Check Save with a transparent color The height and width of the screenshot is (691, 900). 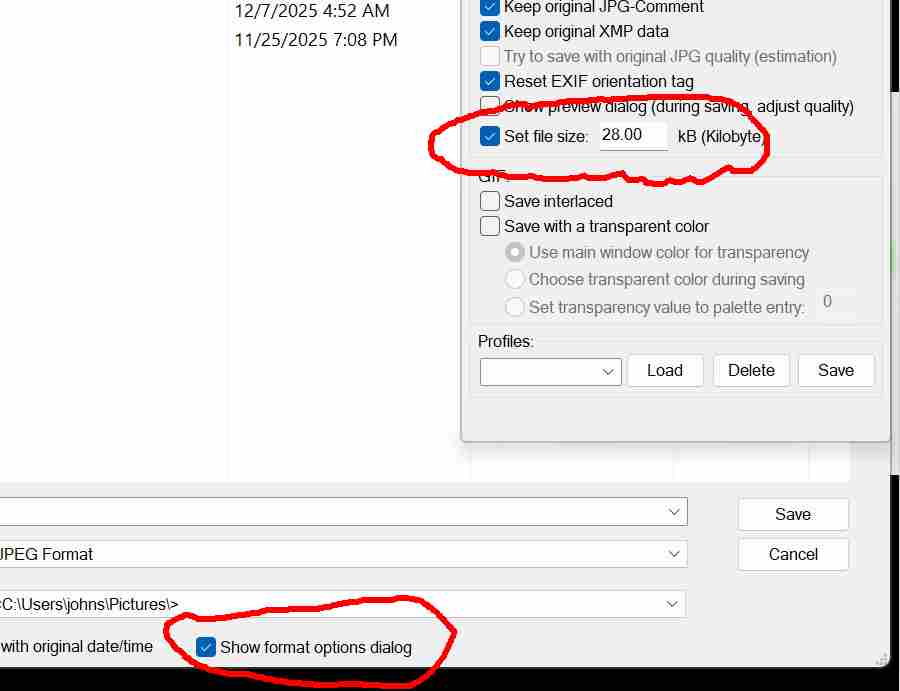point(490,226)
